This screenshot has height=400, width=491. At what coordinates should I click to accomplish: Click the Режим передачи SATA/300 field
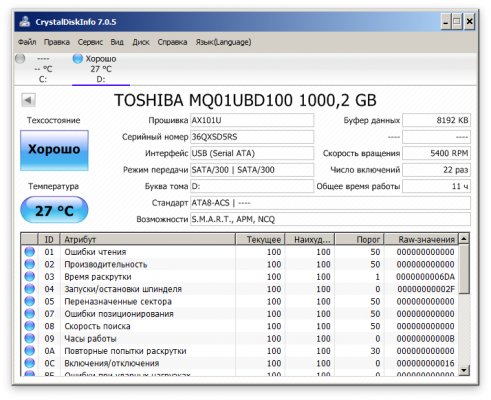point(252,170)
